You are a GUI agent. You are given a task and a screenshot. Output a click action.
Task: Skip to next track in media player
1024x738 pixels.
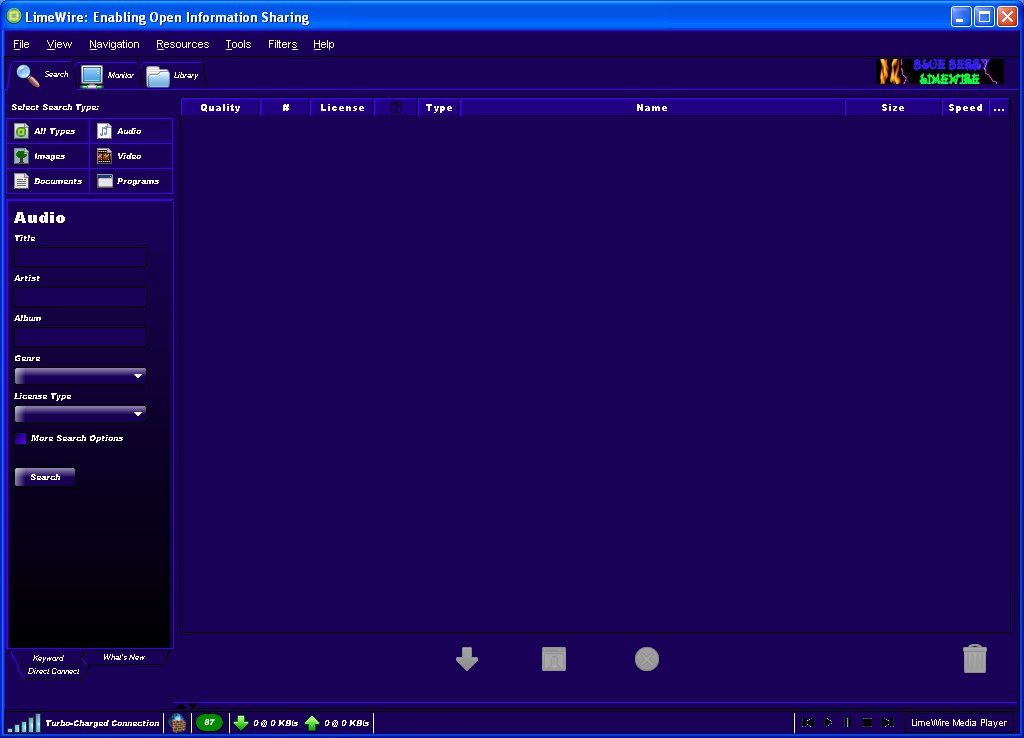point(888,722)
